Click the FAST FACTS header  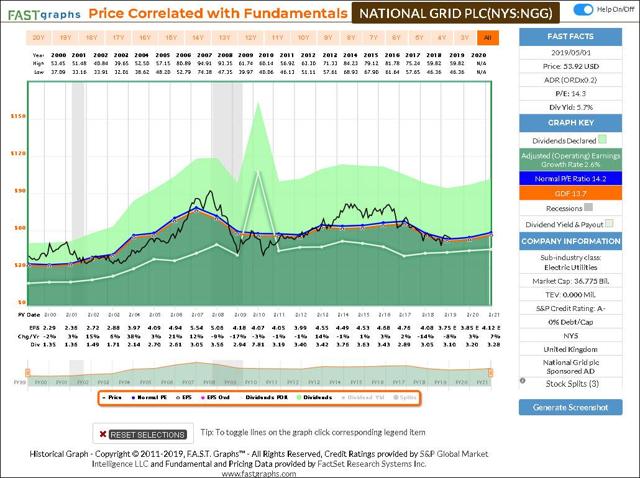coord(570,36)
